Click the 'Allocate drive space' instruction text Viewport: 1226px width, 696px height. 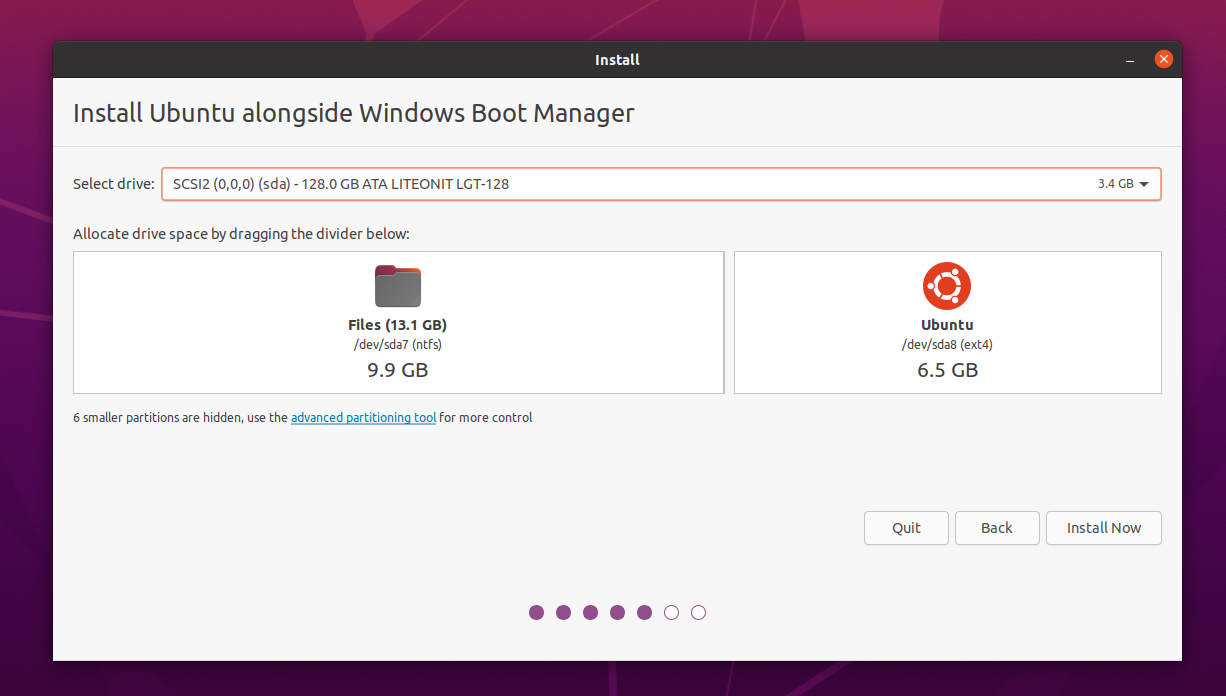(x=241, y=234)
